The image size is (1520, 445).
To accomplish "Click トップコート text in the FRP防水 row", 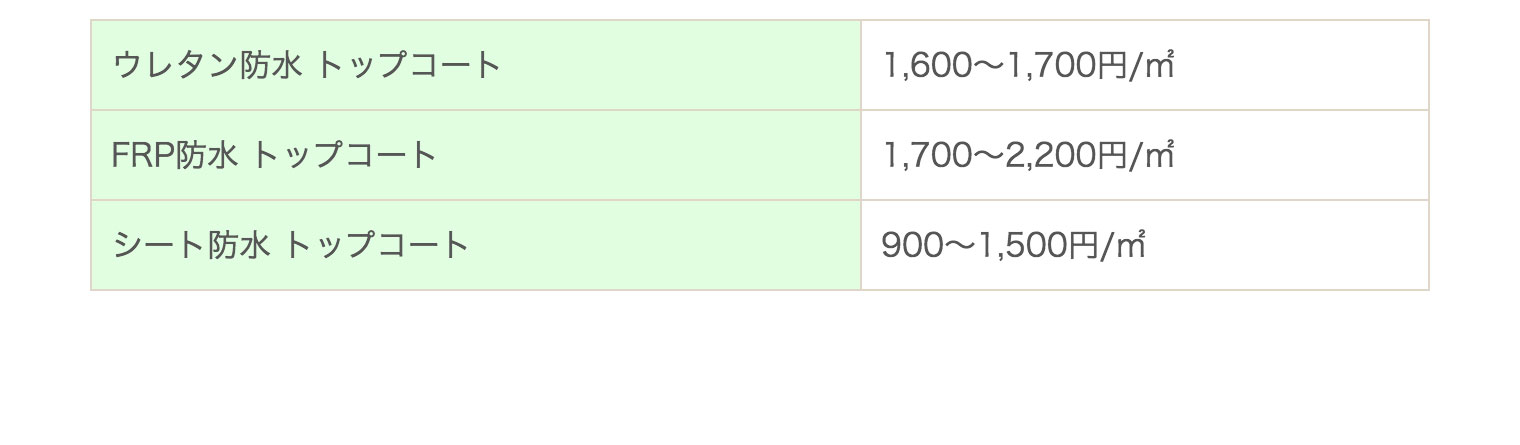I will (x=345, y=155).
